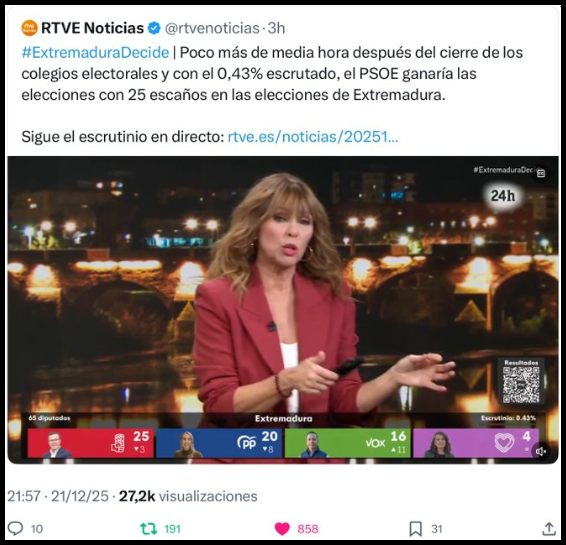Viewport: 566px width, 545px height.
Task: Click the blue verified badge icon
Action: tap(154, 28)
